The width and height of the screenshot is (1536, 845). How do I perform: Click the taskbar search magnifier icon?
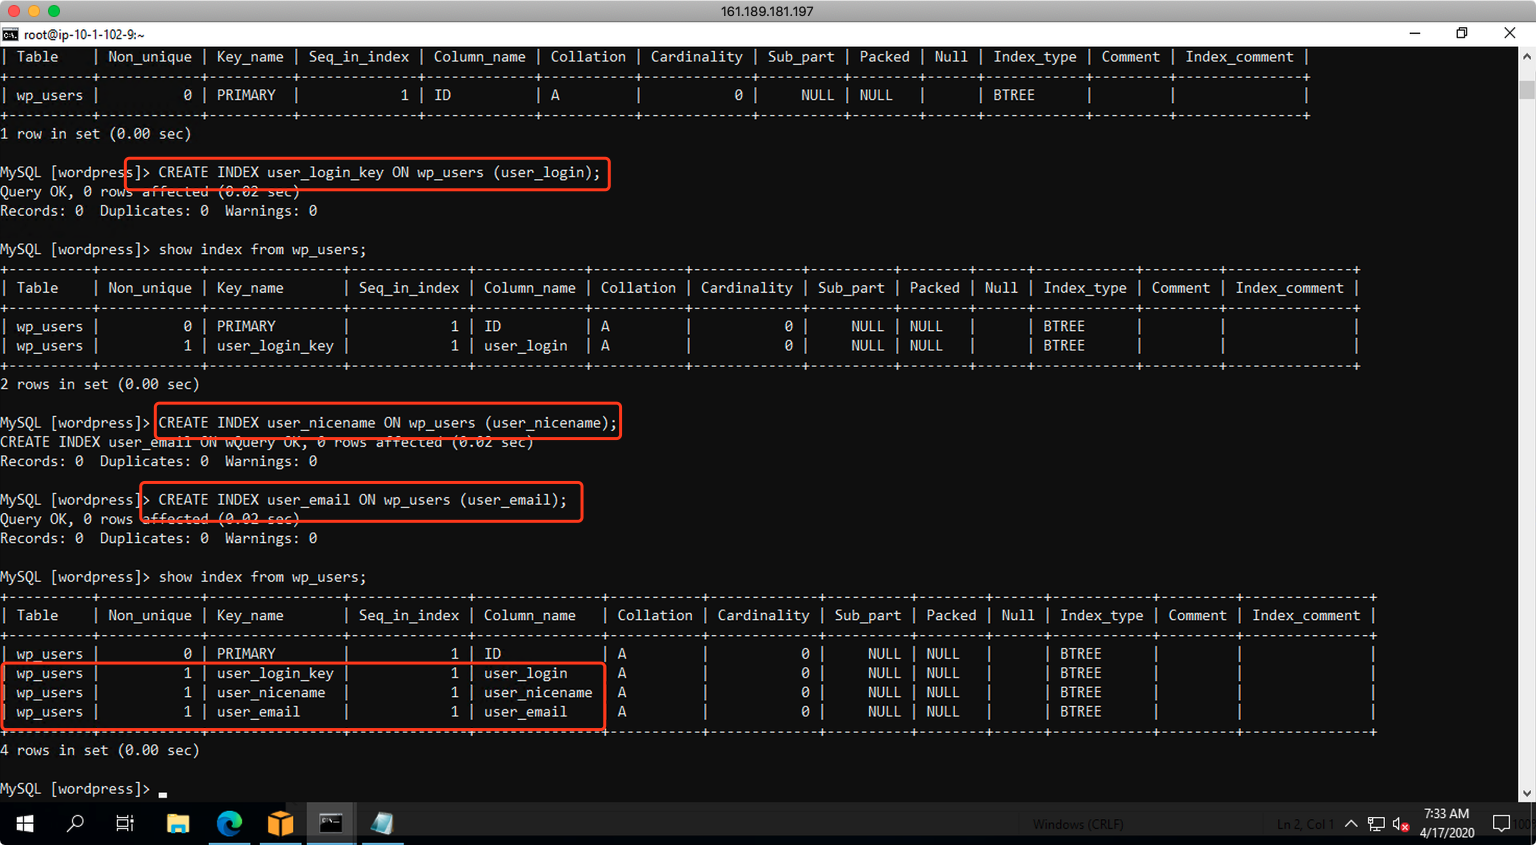coord(75,823)
